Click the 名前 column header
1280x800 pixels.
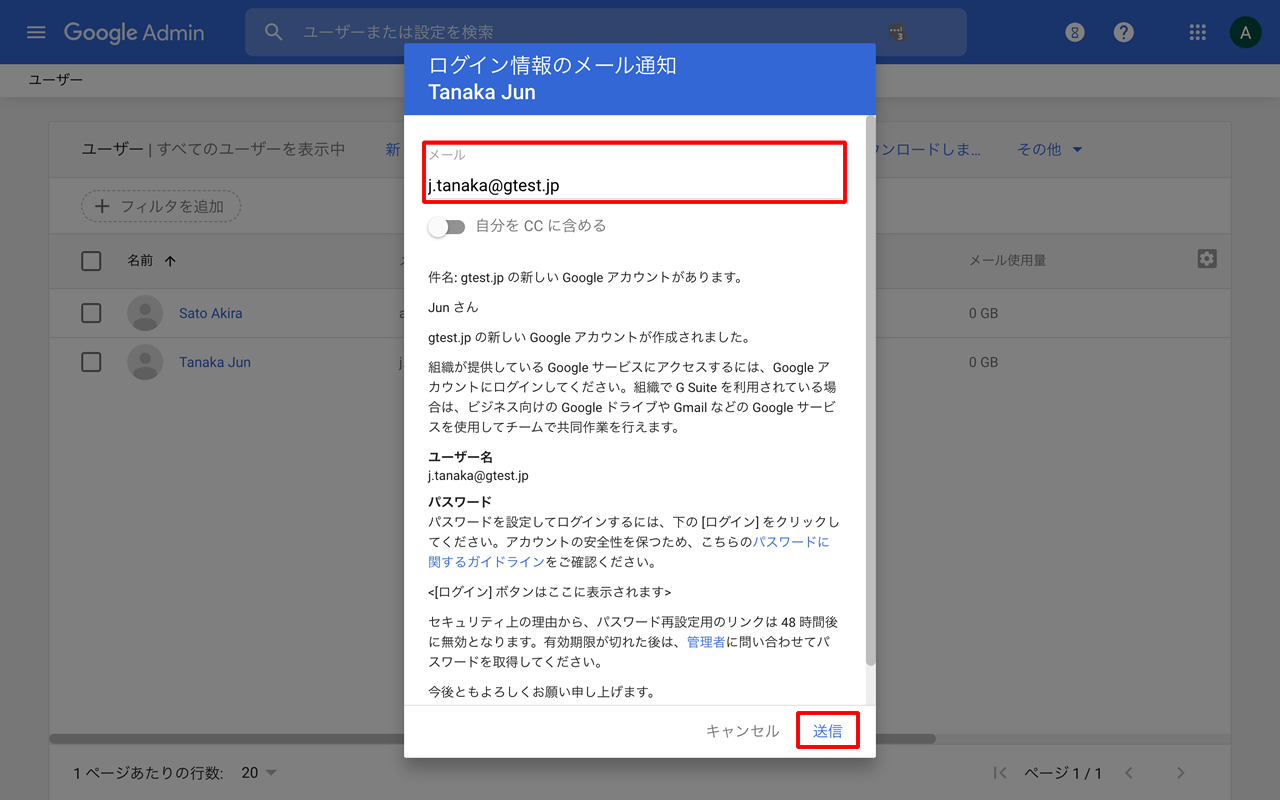[140, 261]
